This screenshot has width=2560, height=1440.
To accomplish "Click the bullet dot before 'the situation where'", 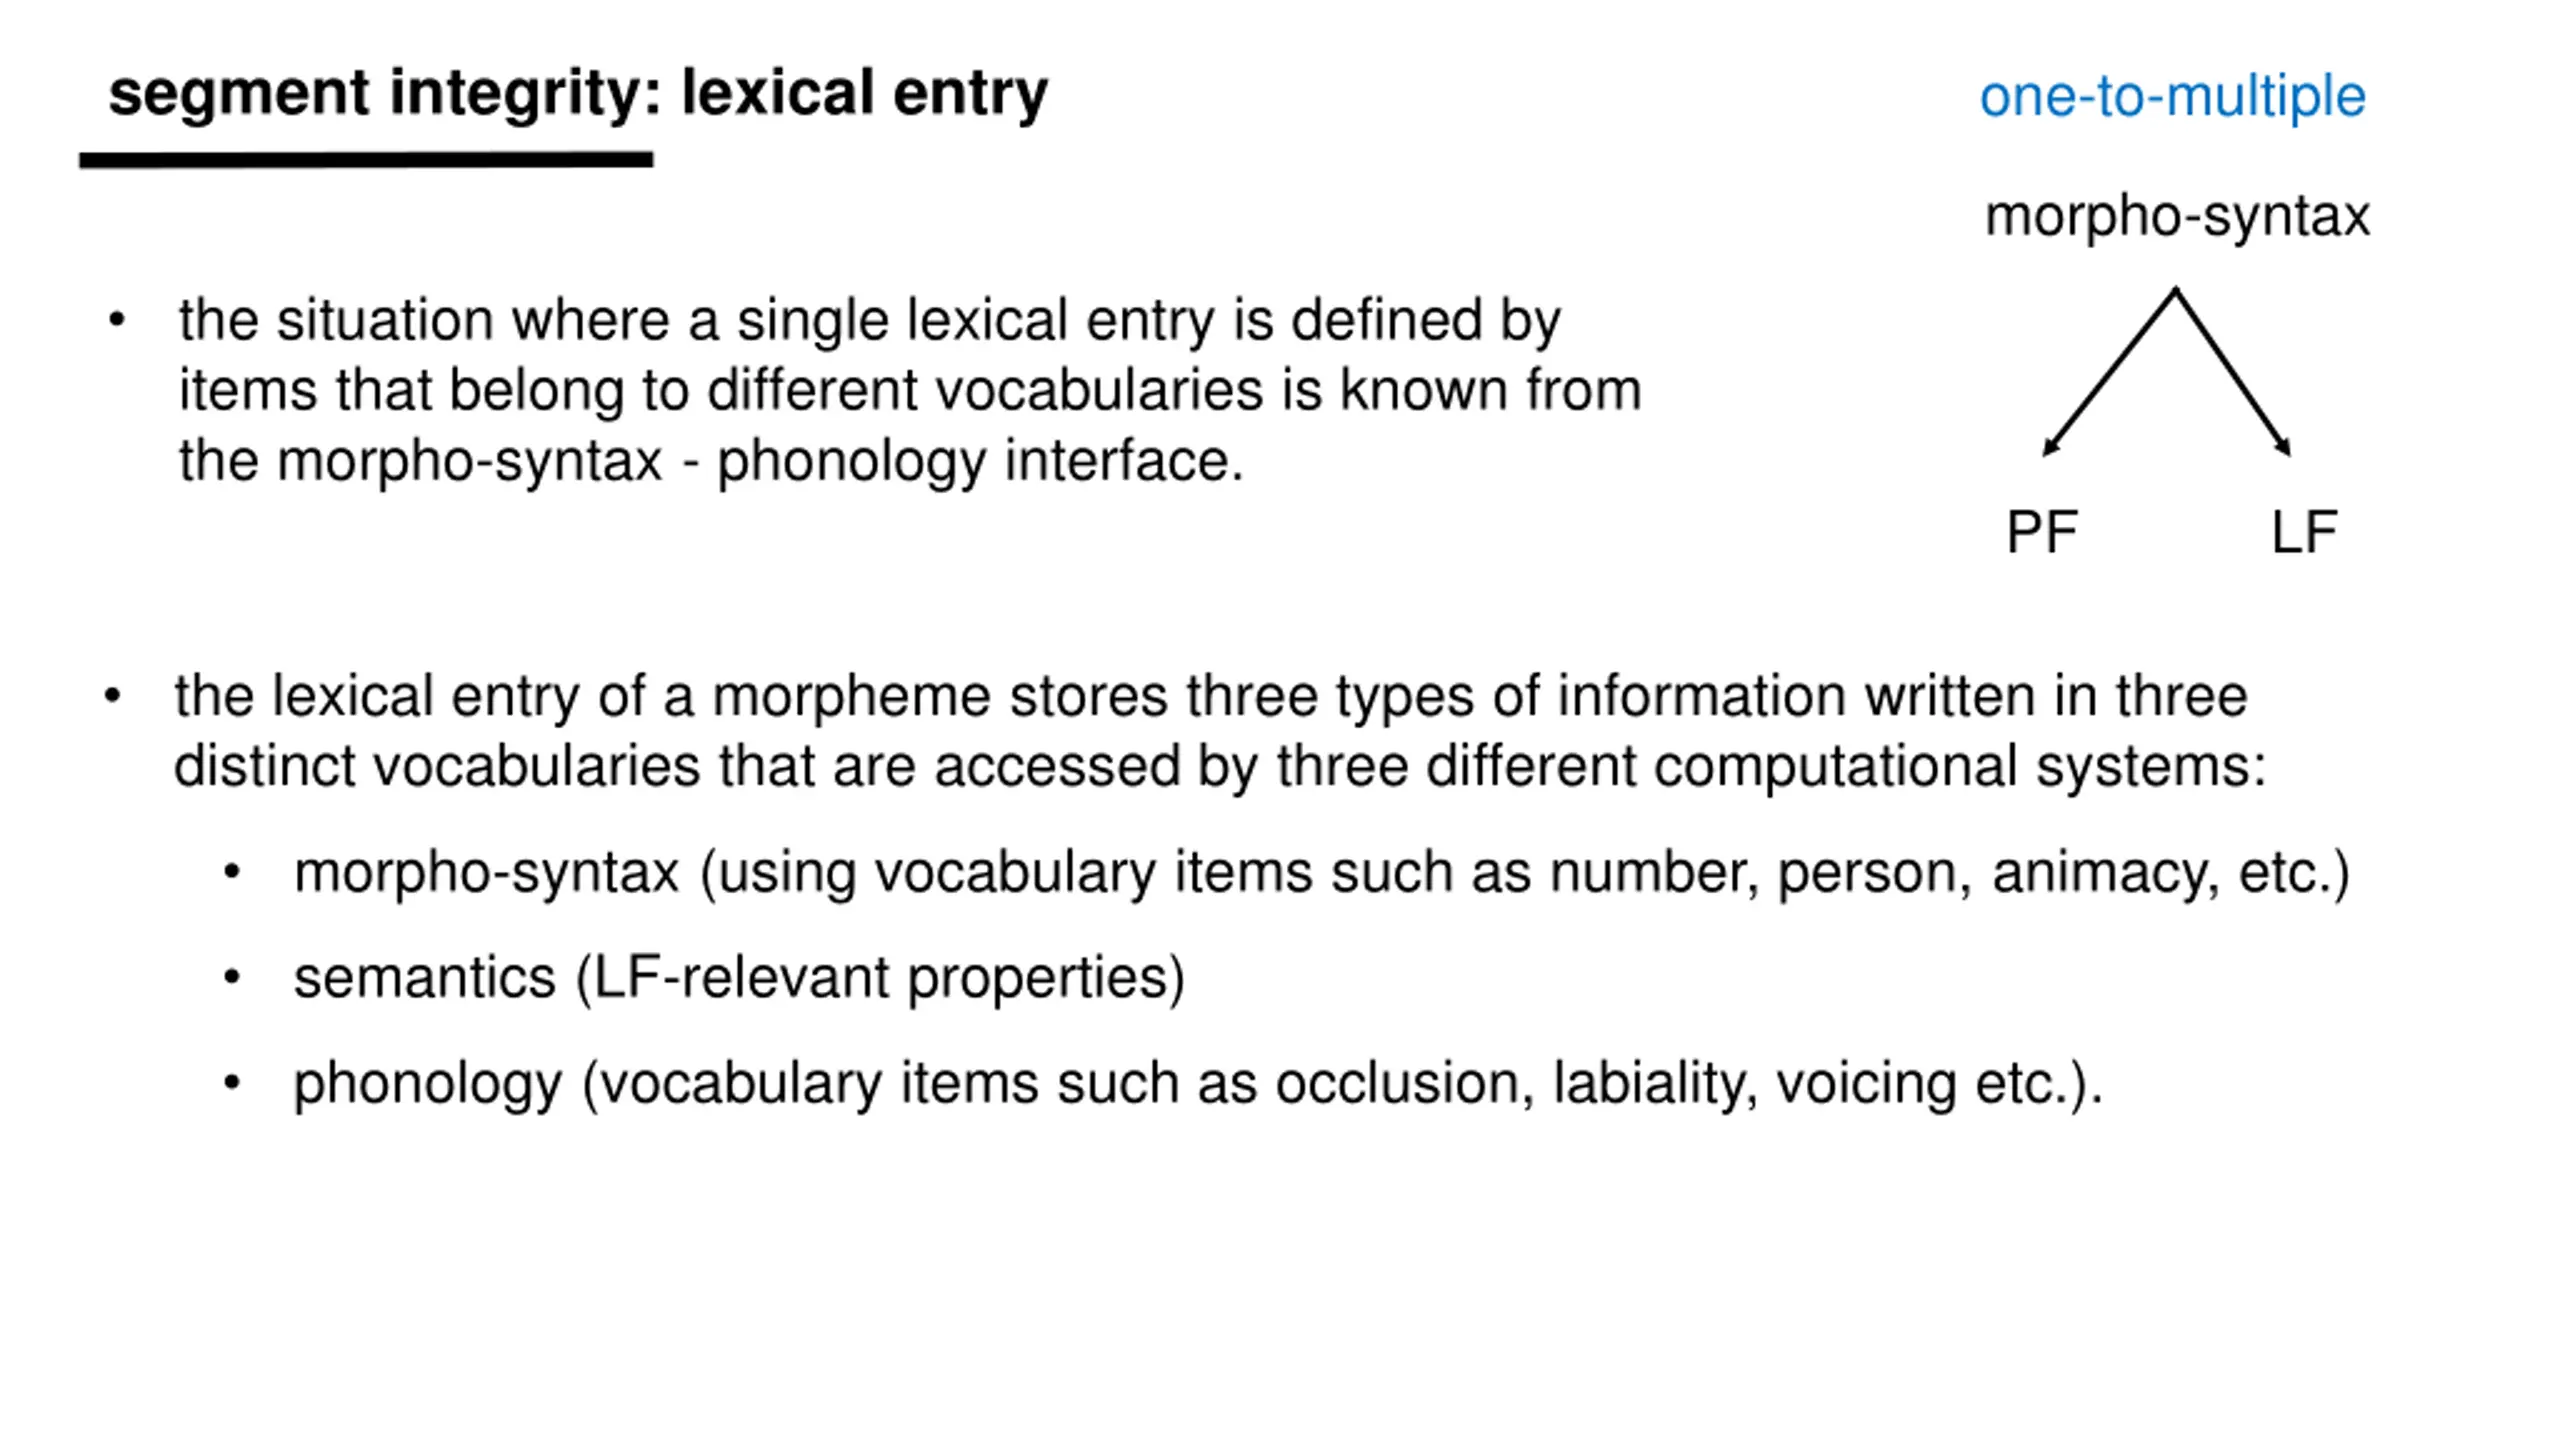I will (117, 320).
